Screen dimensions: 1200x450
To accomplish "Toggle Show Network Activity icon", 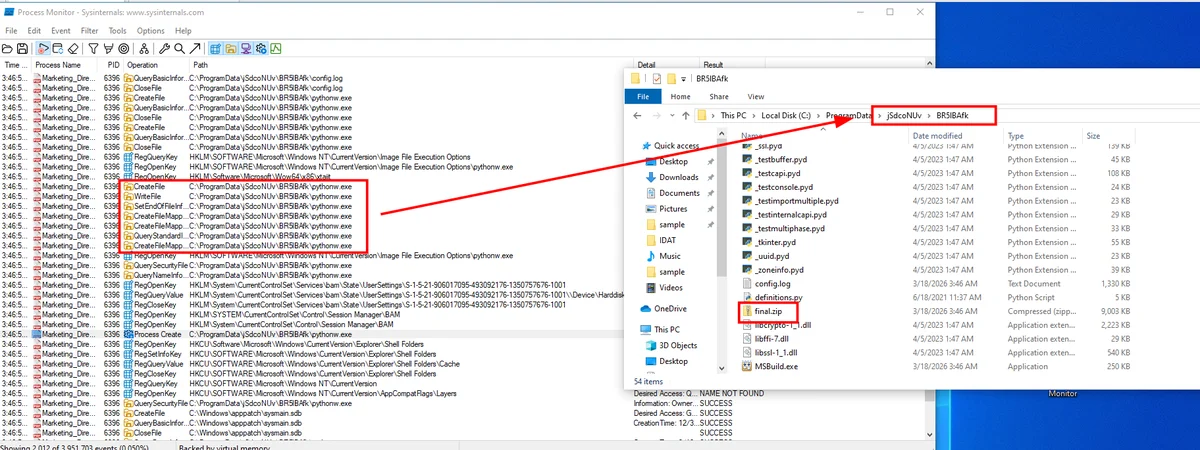I will pyautogui.click(x=246, y=48).
